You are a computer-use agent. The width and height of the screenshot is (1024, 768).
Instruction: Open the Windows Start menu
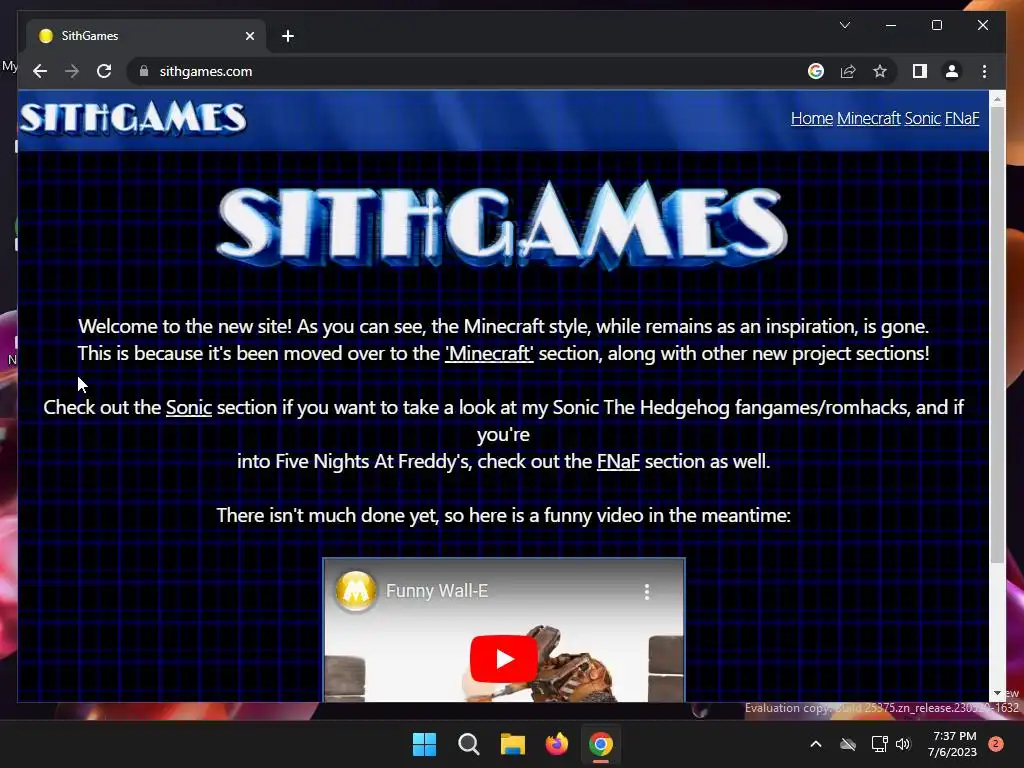(424, 744)
